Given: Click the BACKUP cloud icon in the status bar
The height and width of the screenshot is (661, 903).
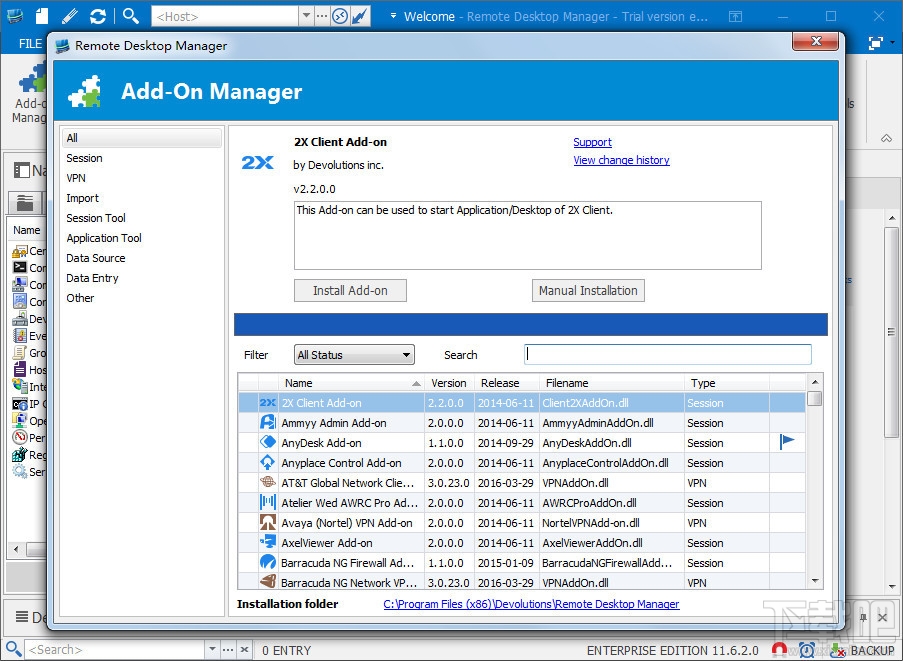Looking at the screenshot, I should click(x=838, y=650).
